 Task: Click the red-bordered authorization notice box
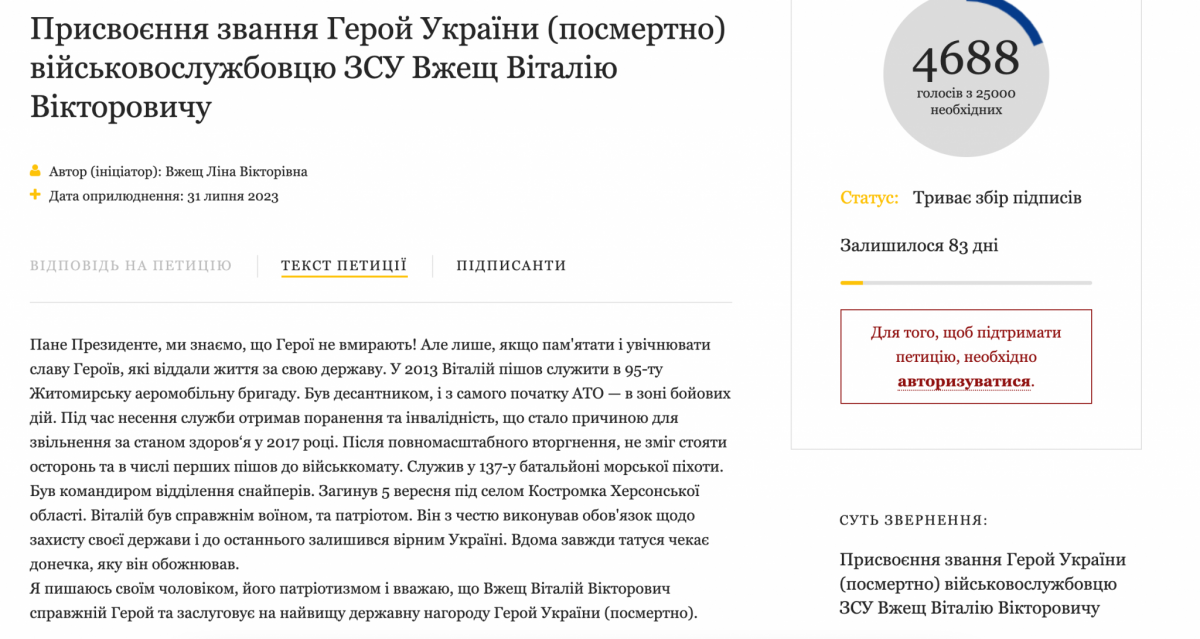pyautogui.click(x=966, y=357)
